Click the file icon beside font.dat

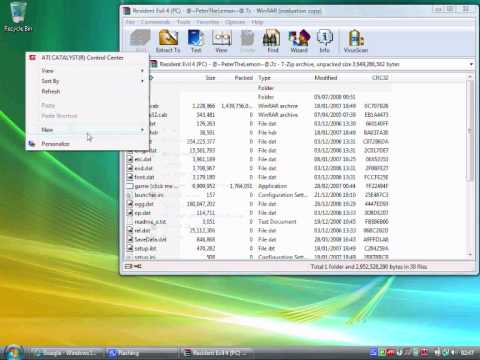click(130, 177)
